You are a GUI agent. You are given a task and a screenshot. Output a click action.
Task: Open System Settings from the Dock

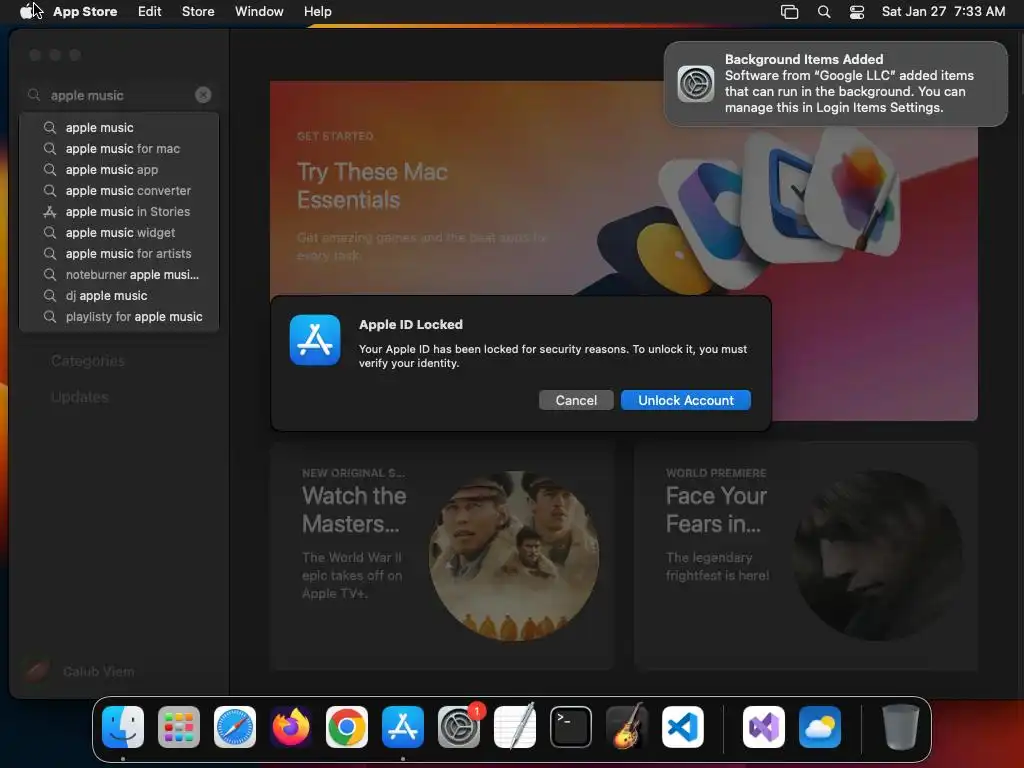(x=459, y=727)
